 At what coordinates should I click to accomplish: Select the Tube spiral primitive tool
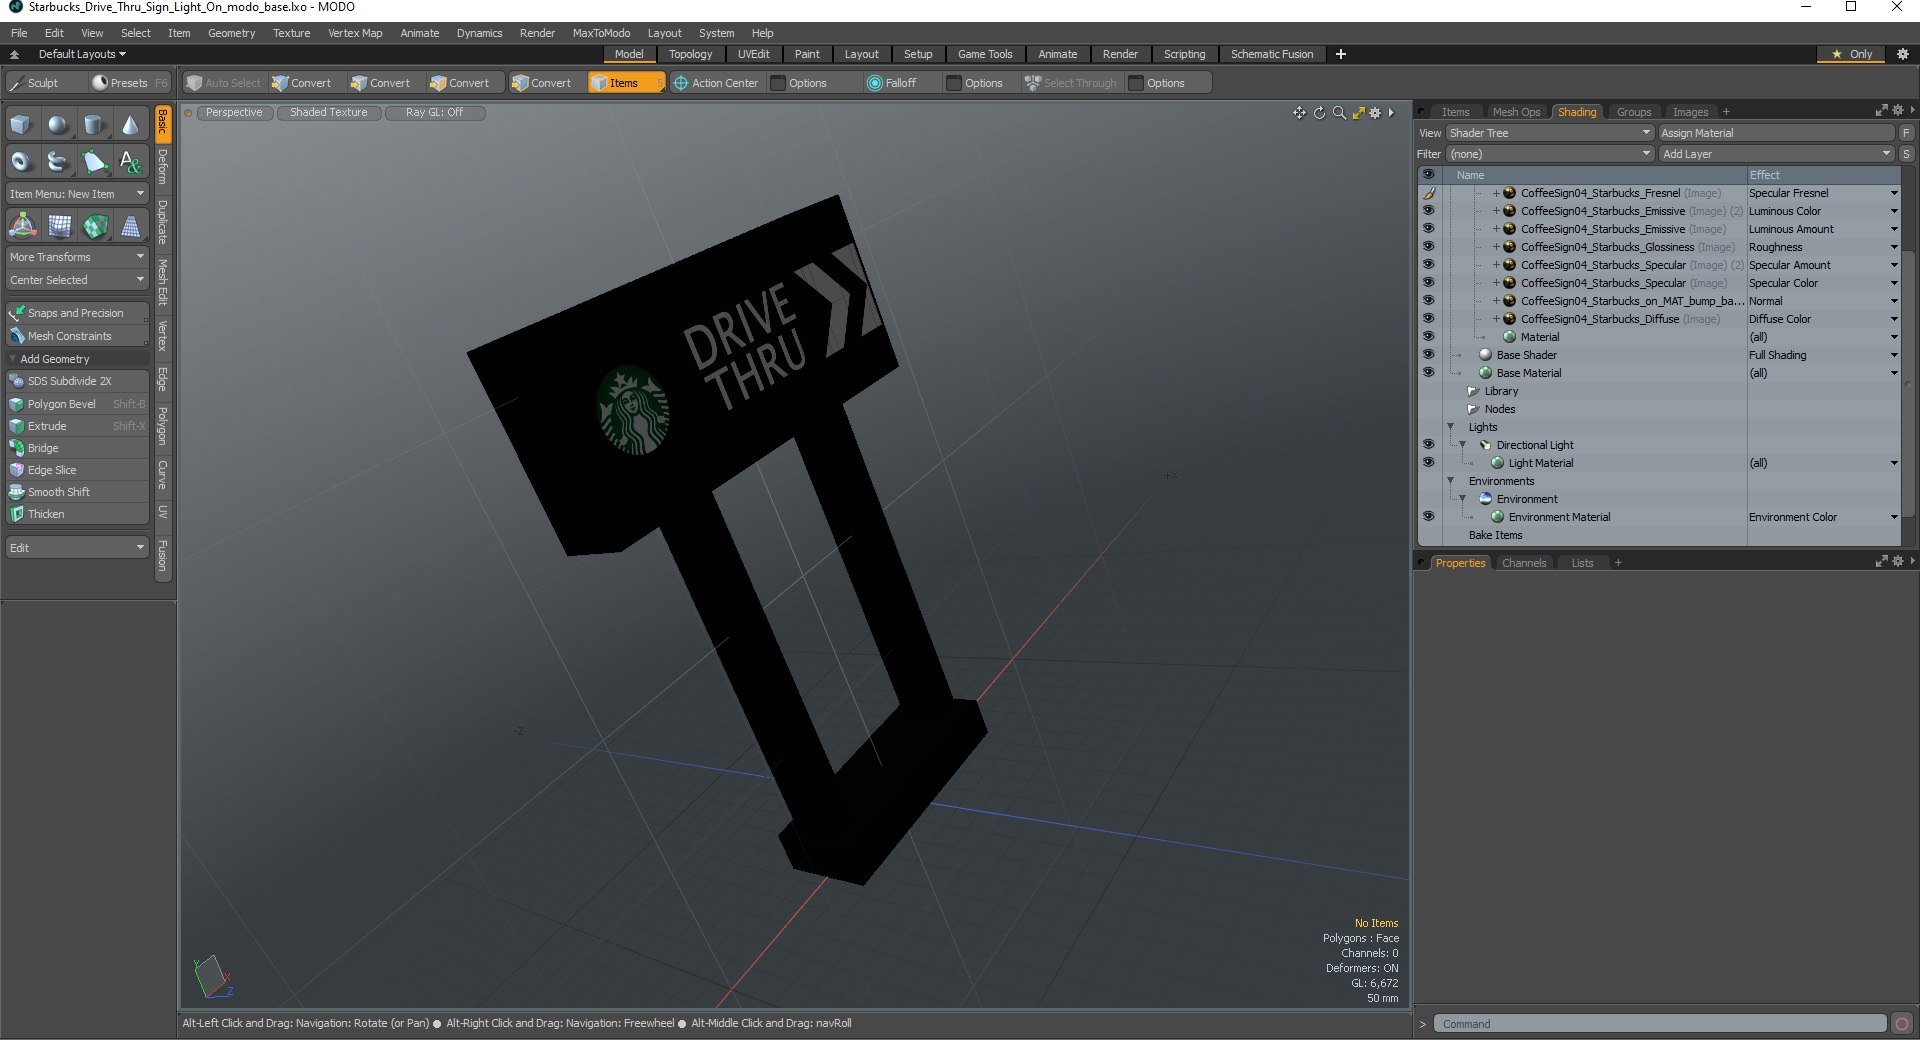point(58,161)
